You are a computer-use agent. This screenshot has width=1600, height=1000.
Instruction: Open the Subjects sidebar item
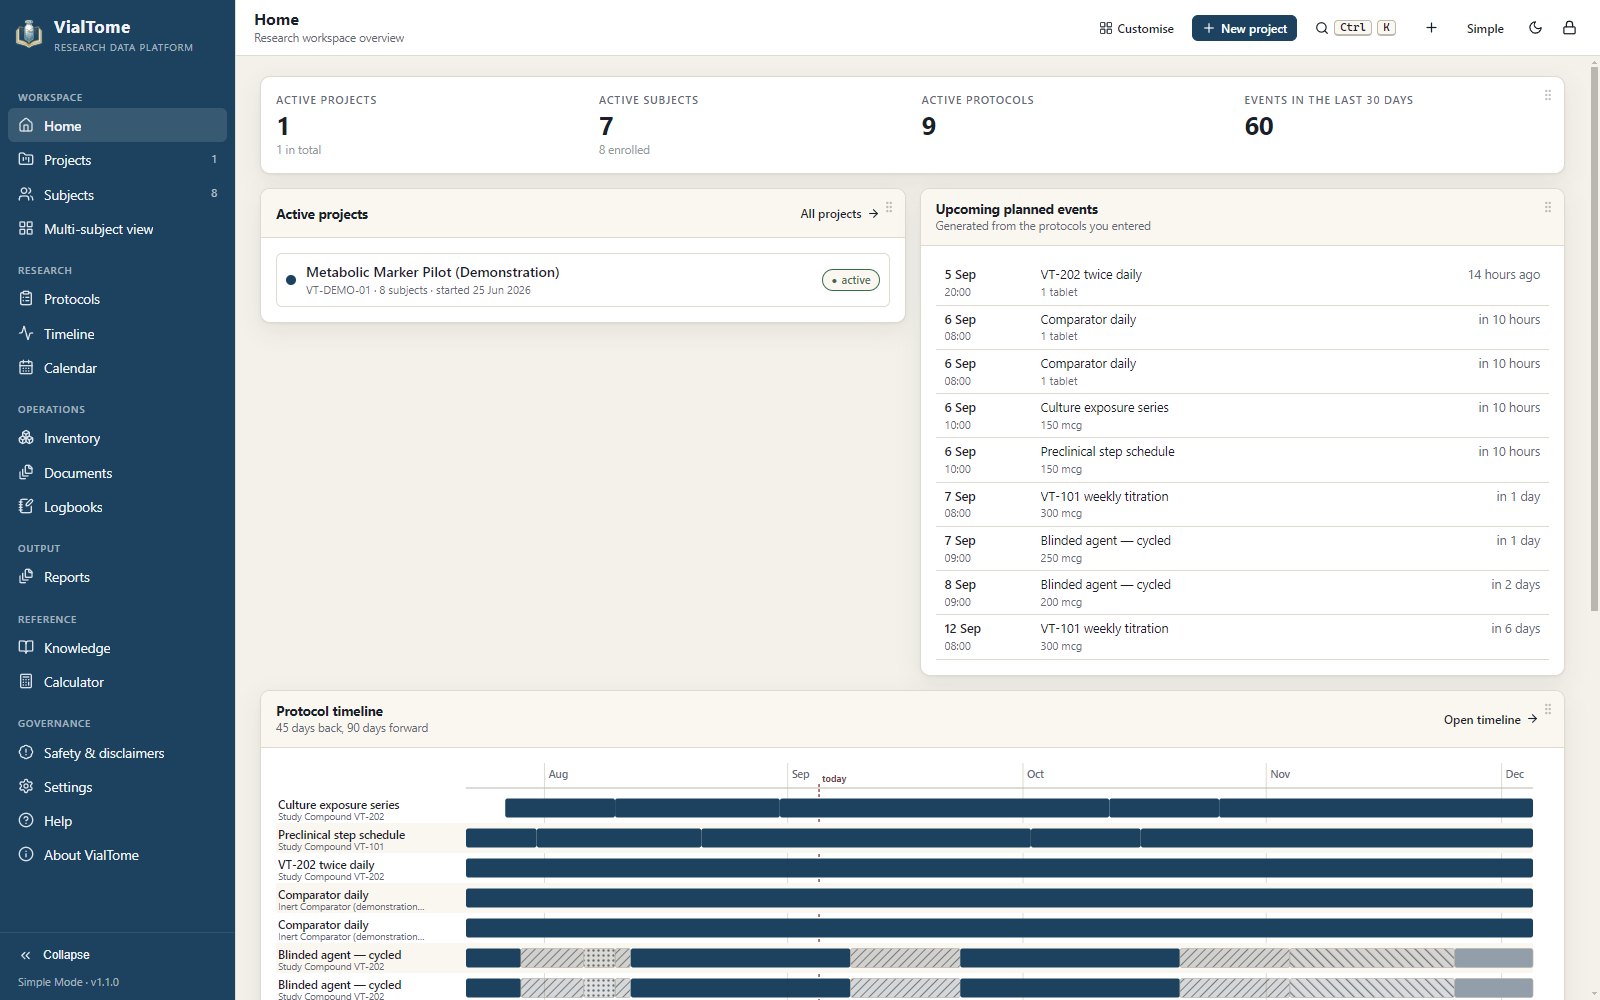[x=117, y=194]
